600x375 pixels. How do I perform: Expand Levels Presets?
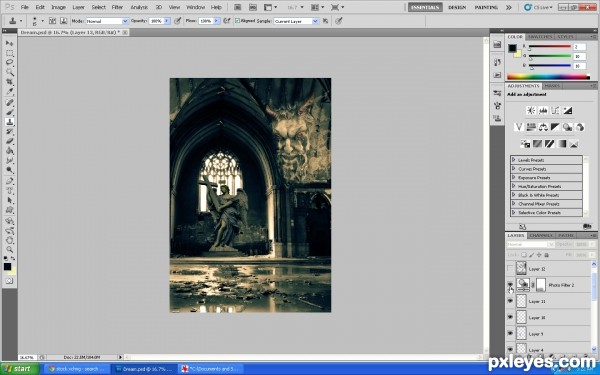[514, 160]
